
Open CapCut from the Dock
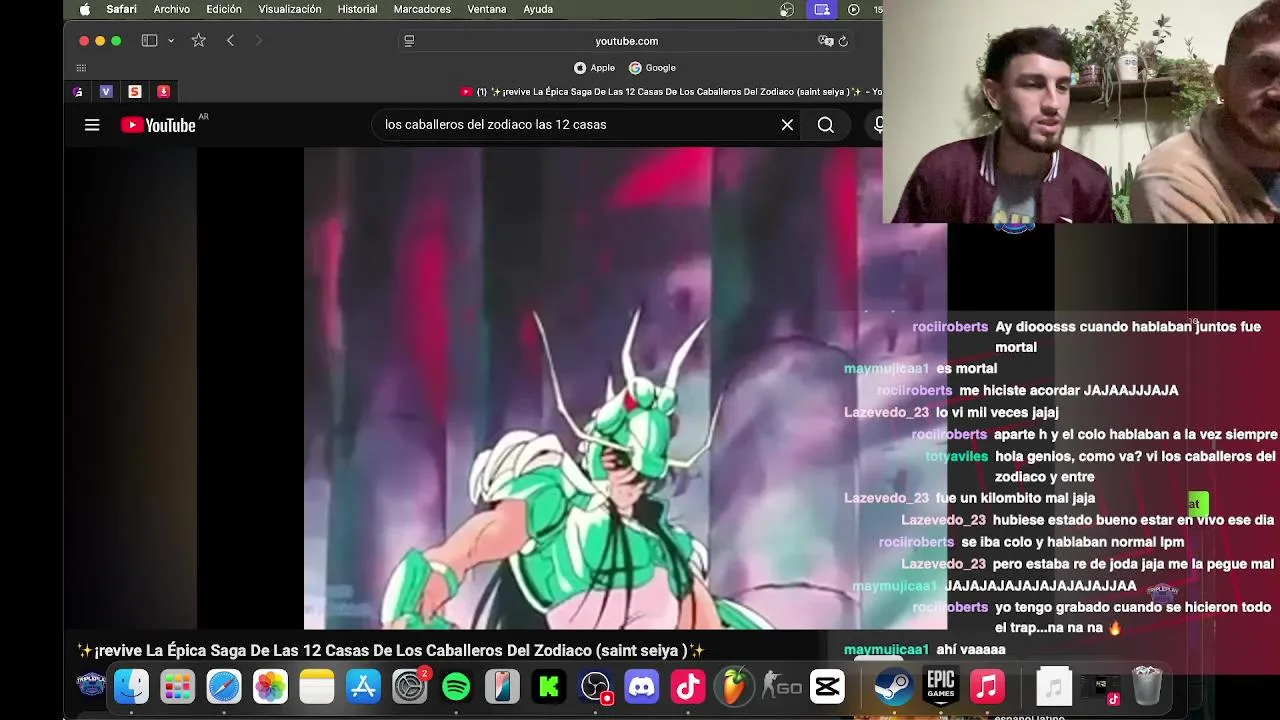coord(827,686)
